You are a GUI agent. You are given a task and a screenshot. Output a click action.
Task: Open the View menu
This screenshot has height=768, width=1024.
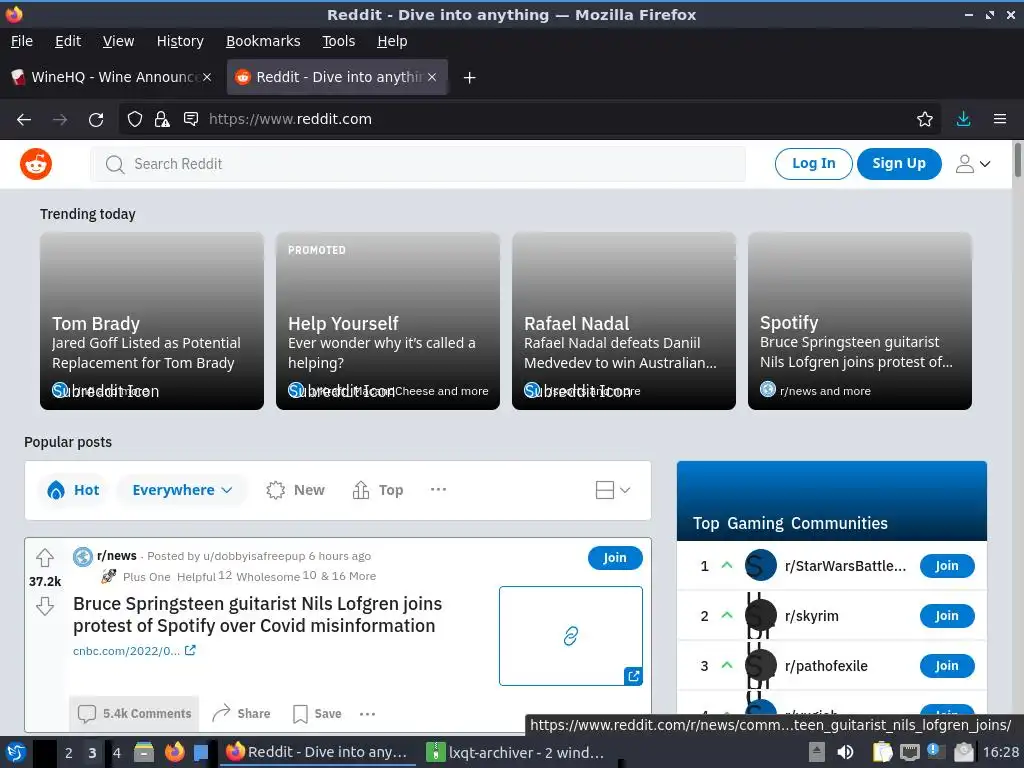tap(118, 41)
